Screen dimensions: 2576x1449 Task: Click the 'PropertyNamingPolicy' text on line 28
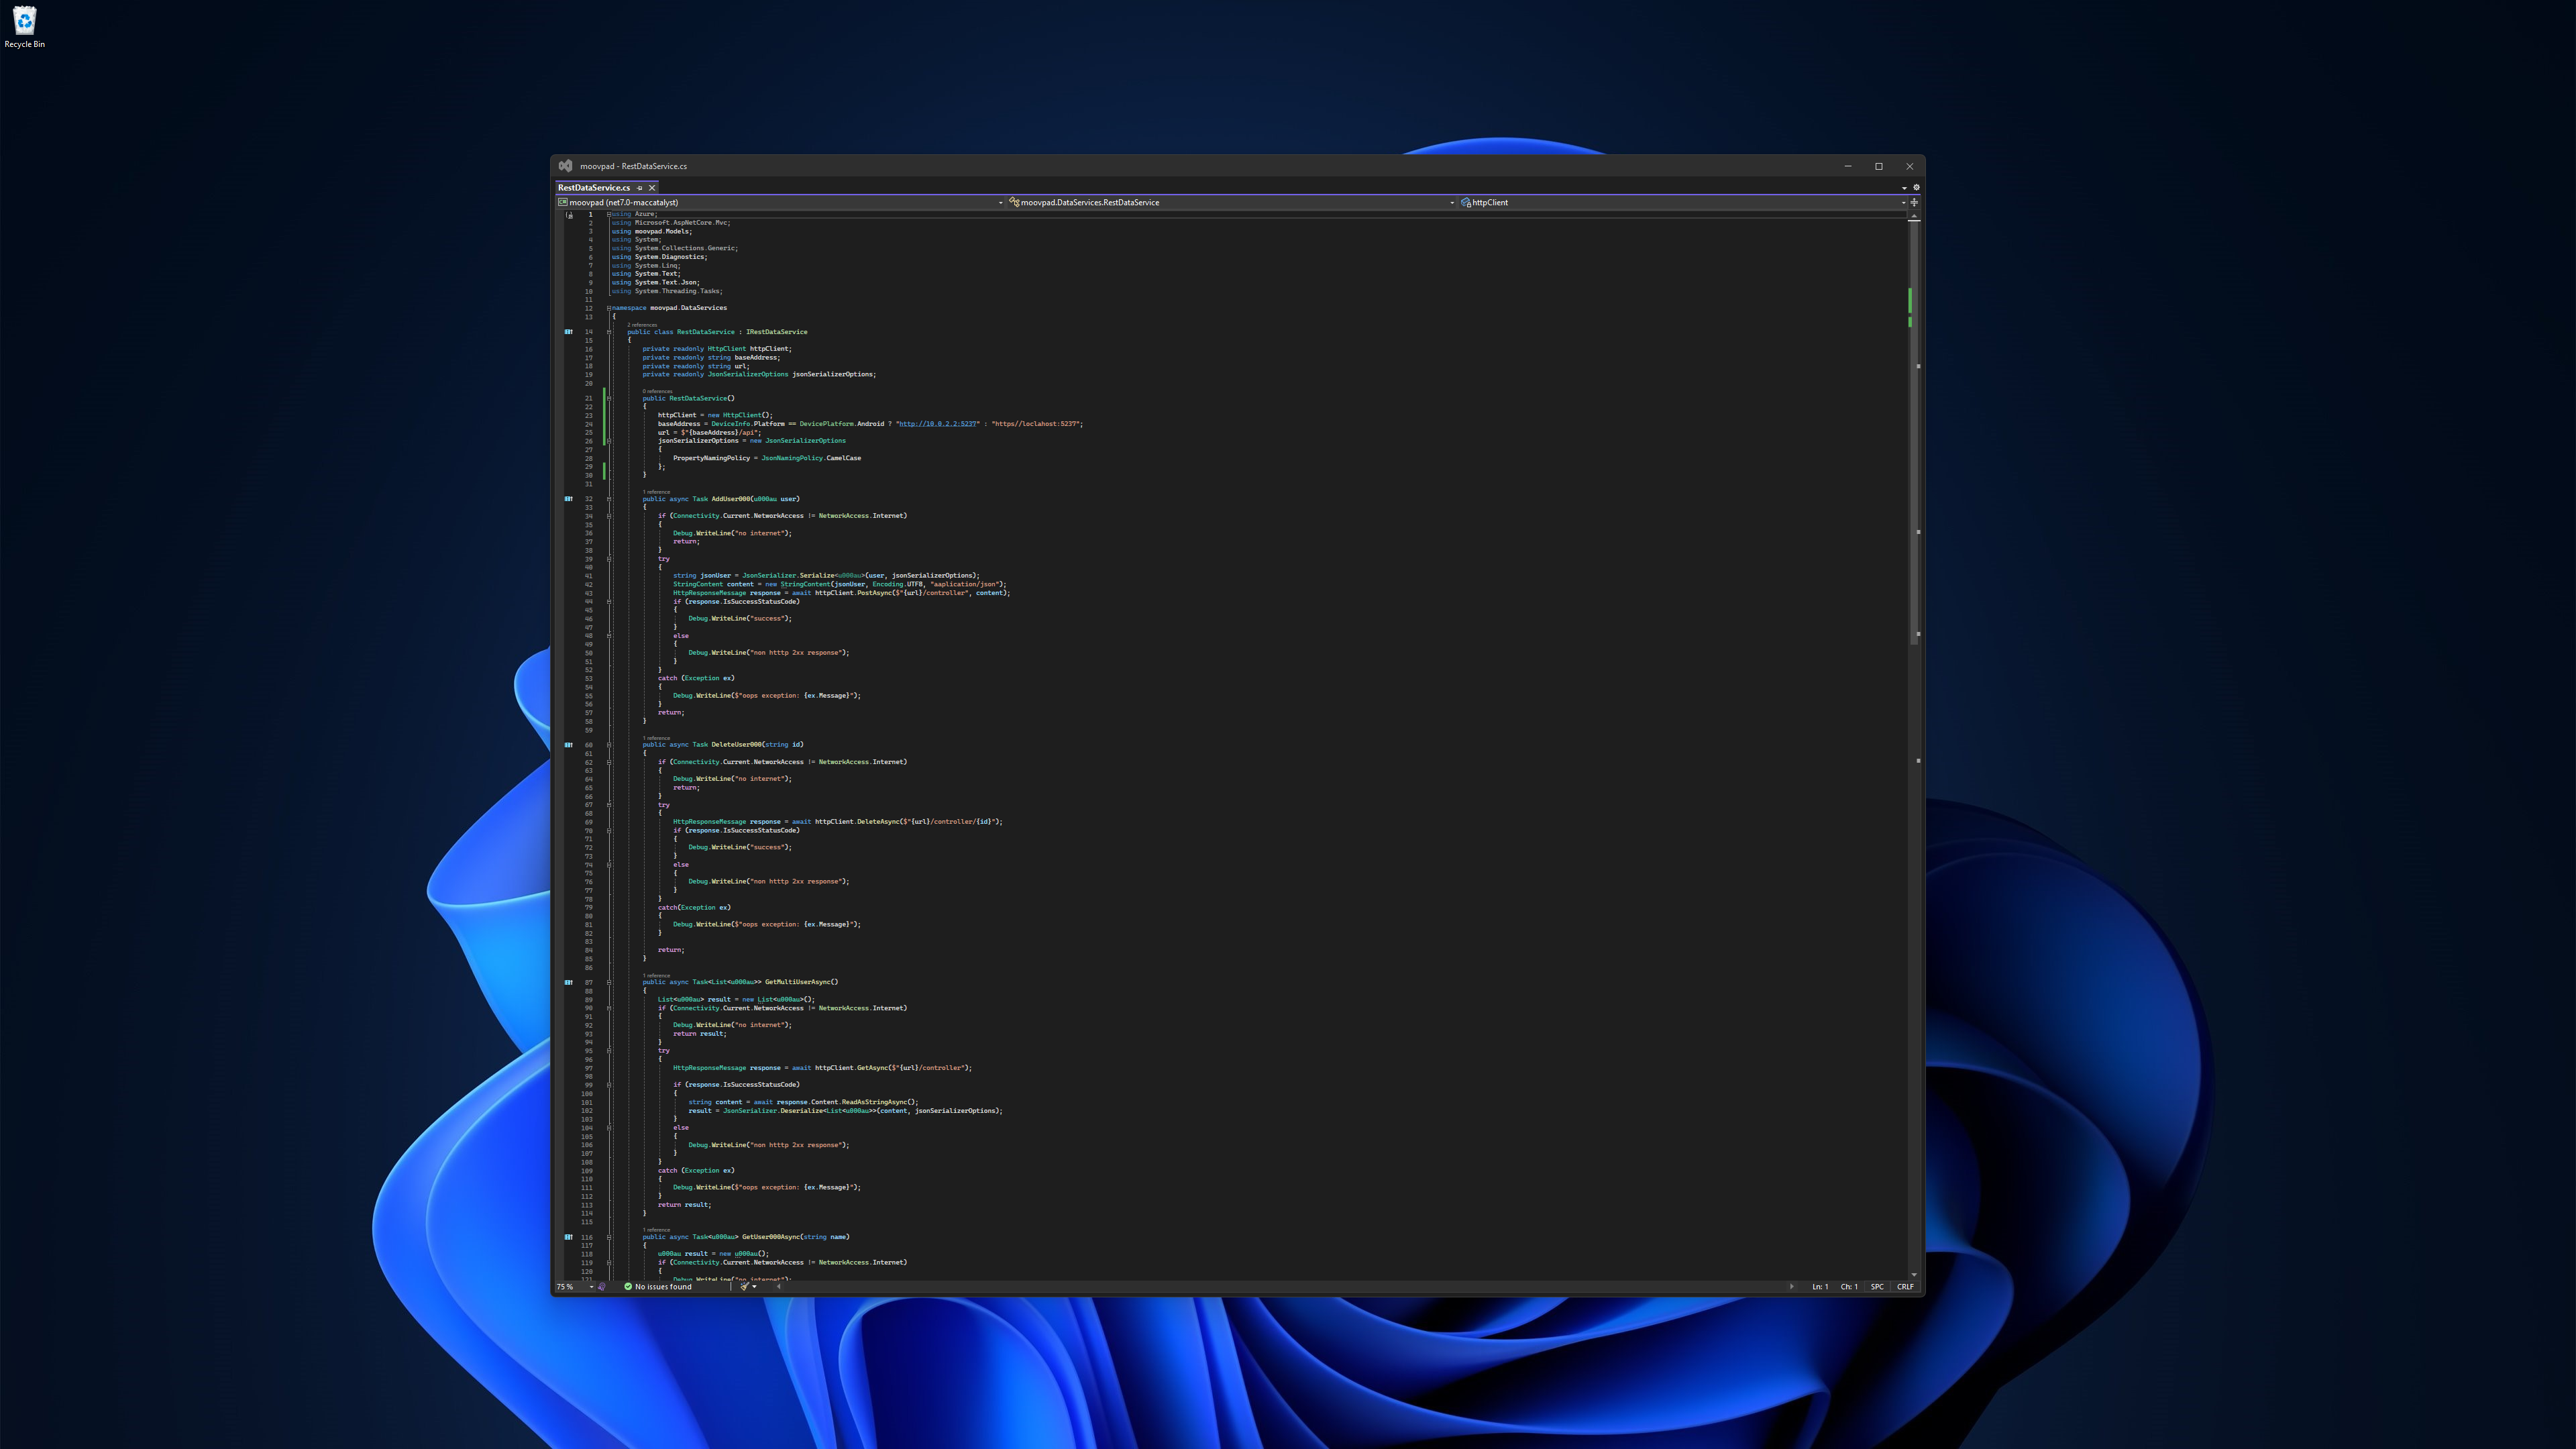click(711, 458)
